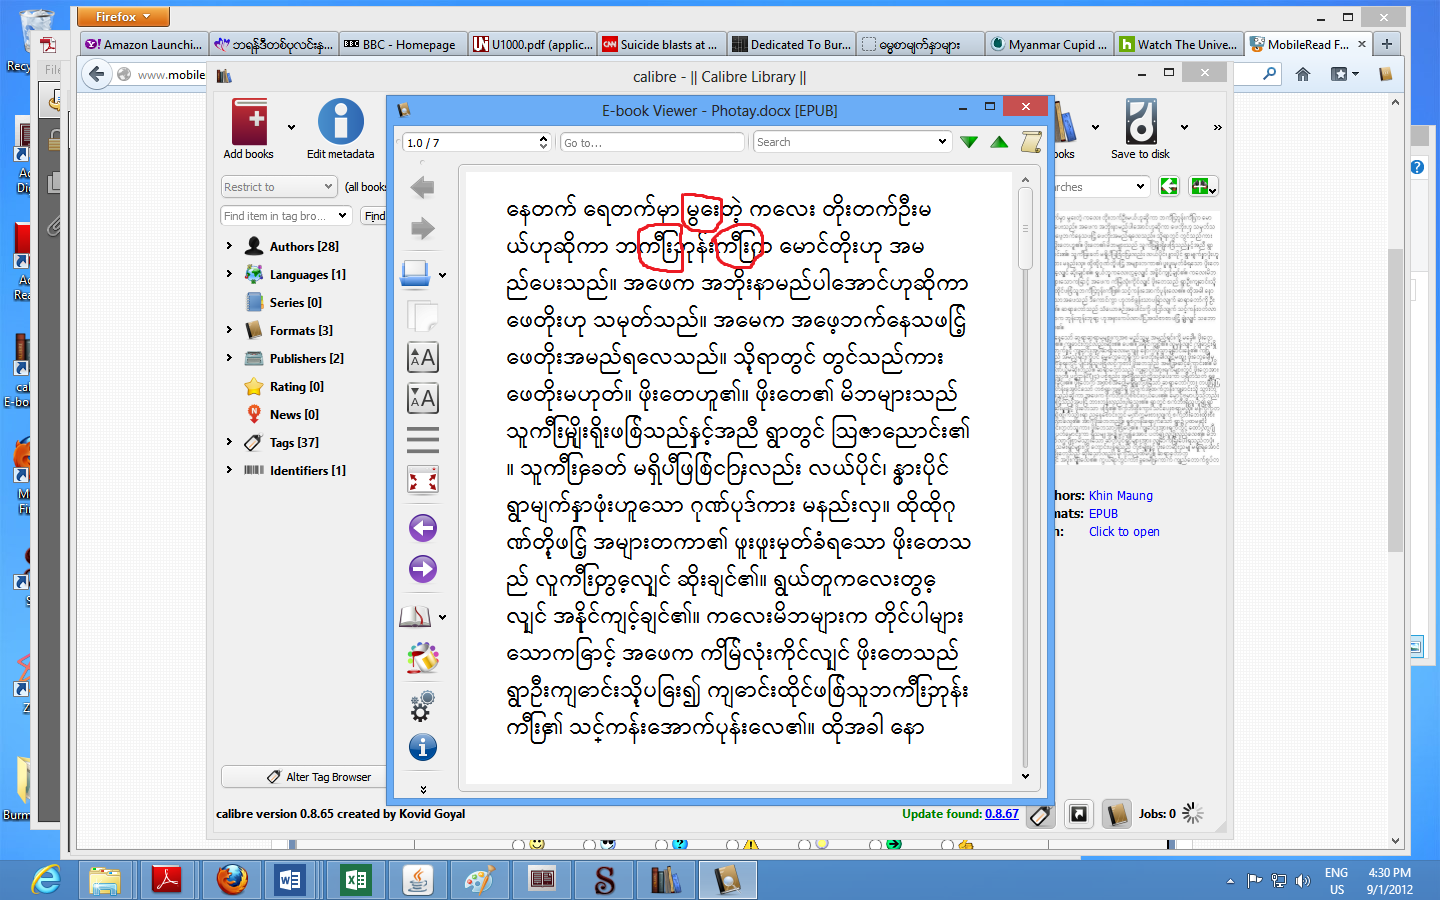Switch to Suicide blasts tab

tap(661, 44)
